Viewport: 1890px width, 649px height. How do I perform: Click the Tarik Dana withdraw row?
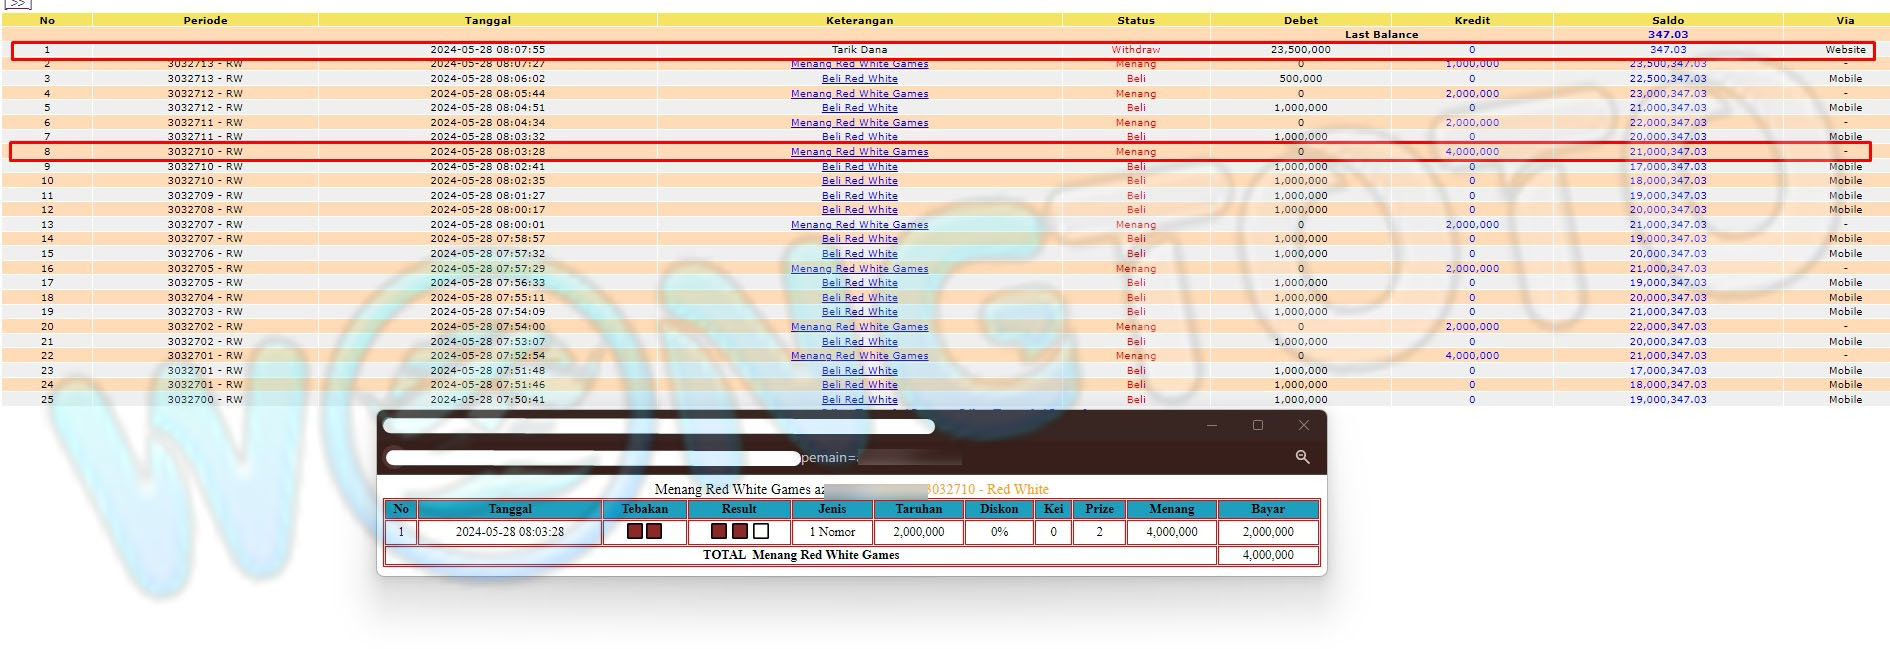pyautogui.click(x=859, y=50)
